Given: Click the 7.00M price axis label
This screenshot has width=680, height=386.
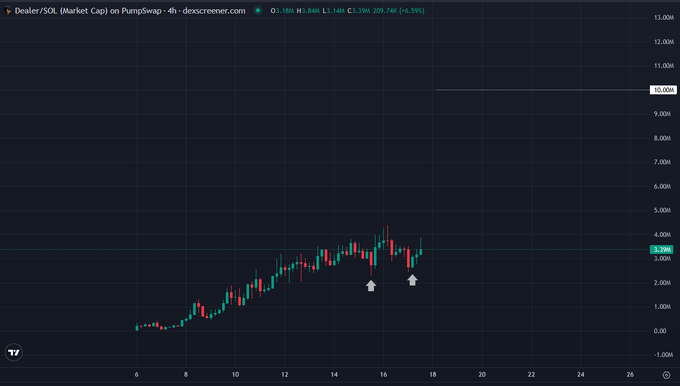Looking at the screenshot, I should click(x=662, y=162).
